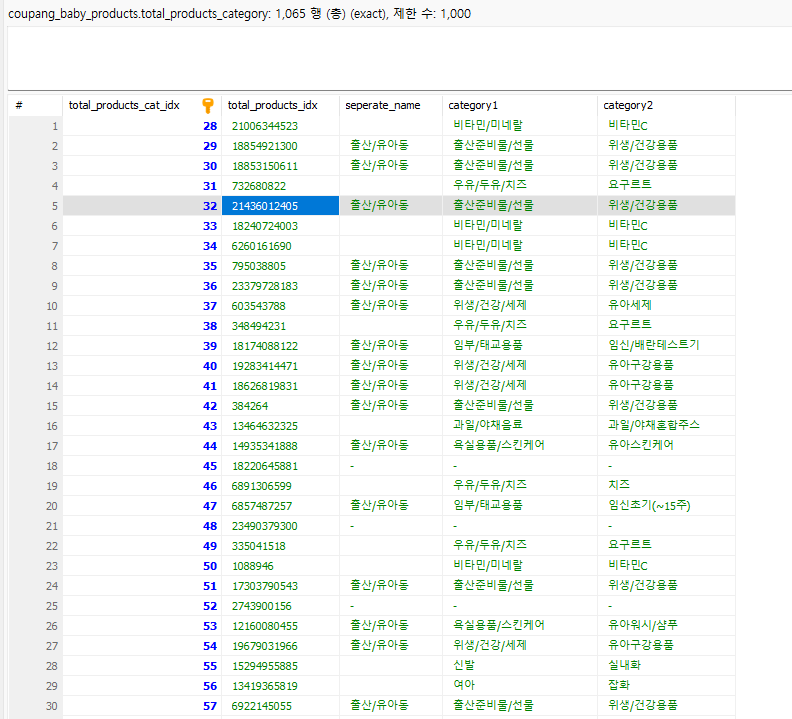The height and width of the screenshot is (719, 792).
Task: Click 치즈 category2 cell in row 19
Action: (x=666, y=485)
